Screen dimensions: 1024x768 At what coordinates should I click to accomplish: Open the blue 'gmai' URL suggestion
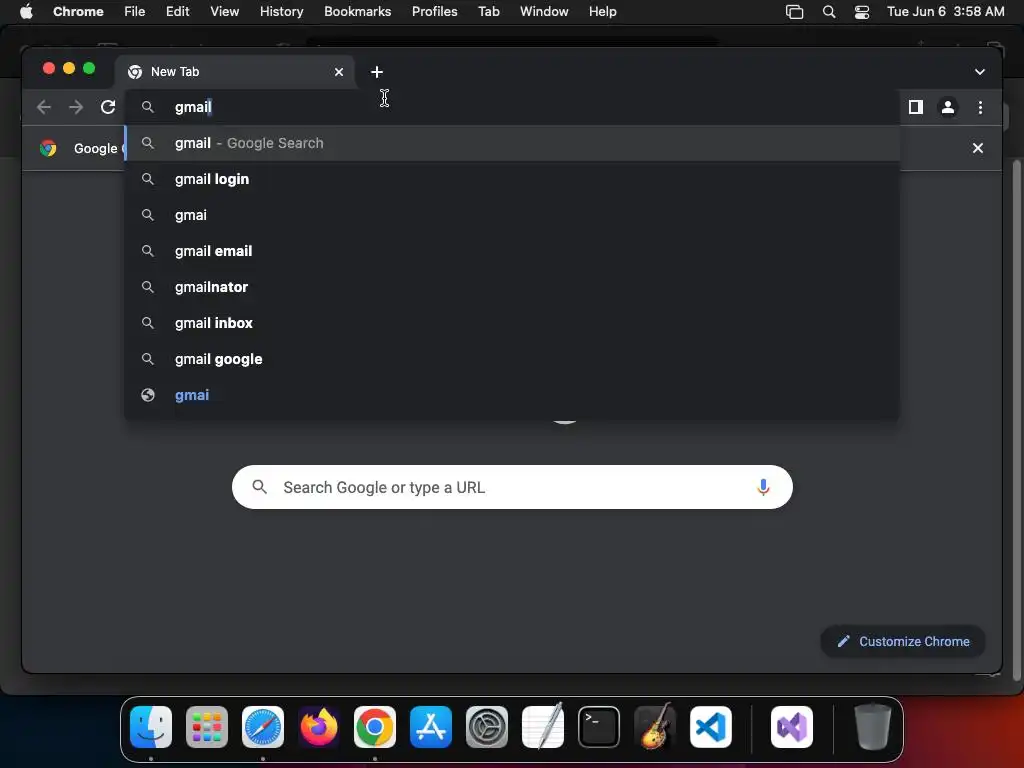(x=513, y=395)
